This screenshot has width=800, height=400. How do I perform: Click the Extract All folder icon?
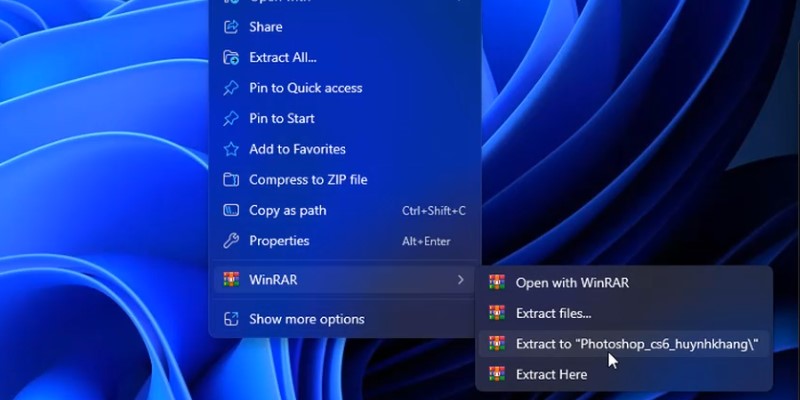point(231,58)
